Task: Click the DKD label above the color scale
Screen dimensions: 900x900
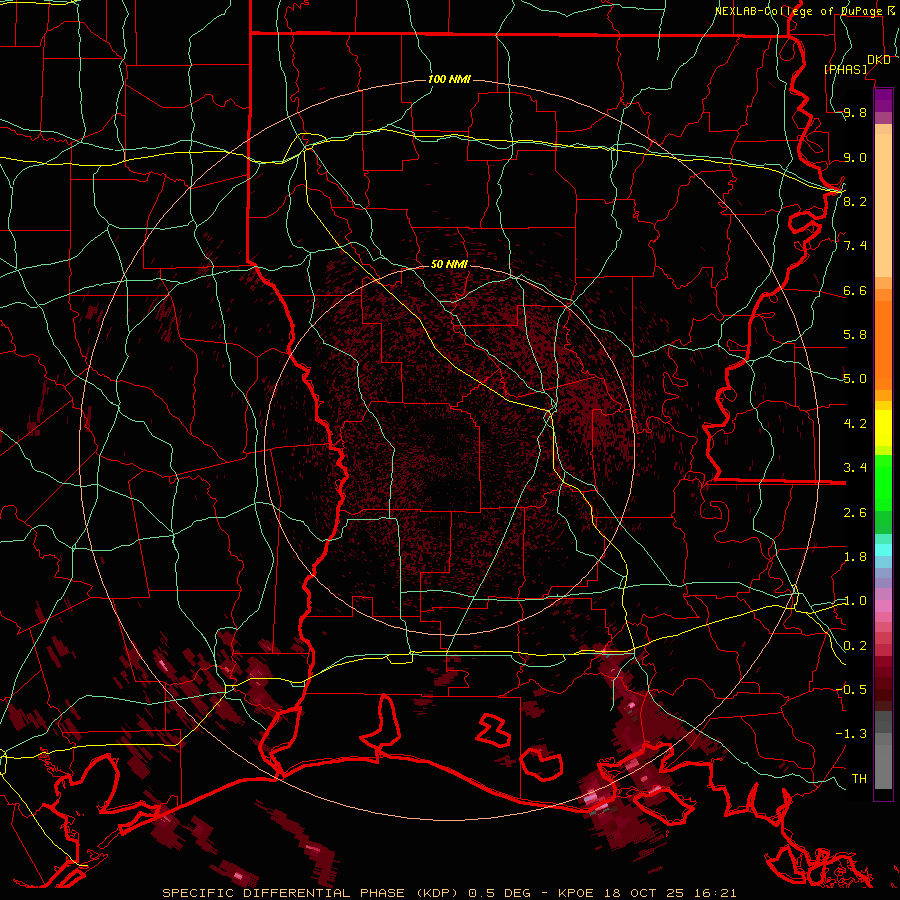Action: click(x=878, y=60)
